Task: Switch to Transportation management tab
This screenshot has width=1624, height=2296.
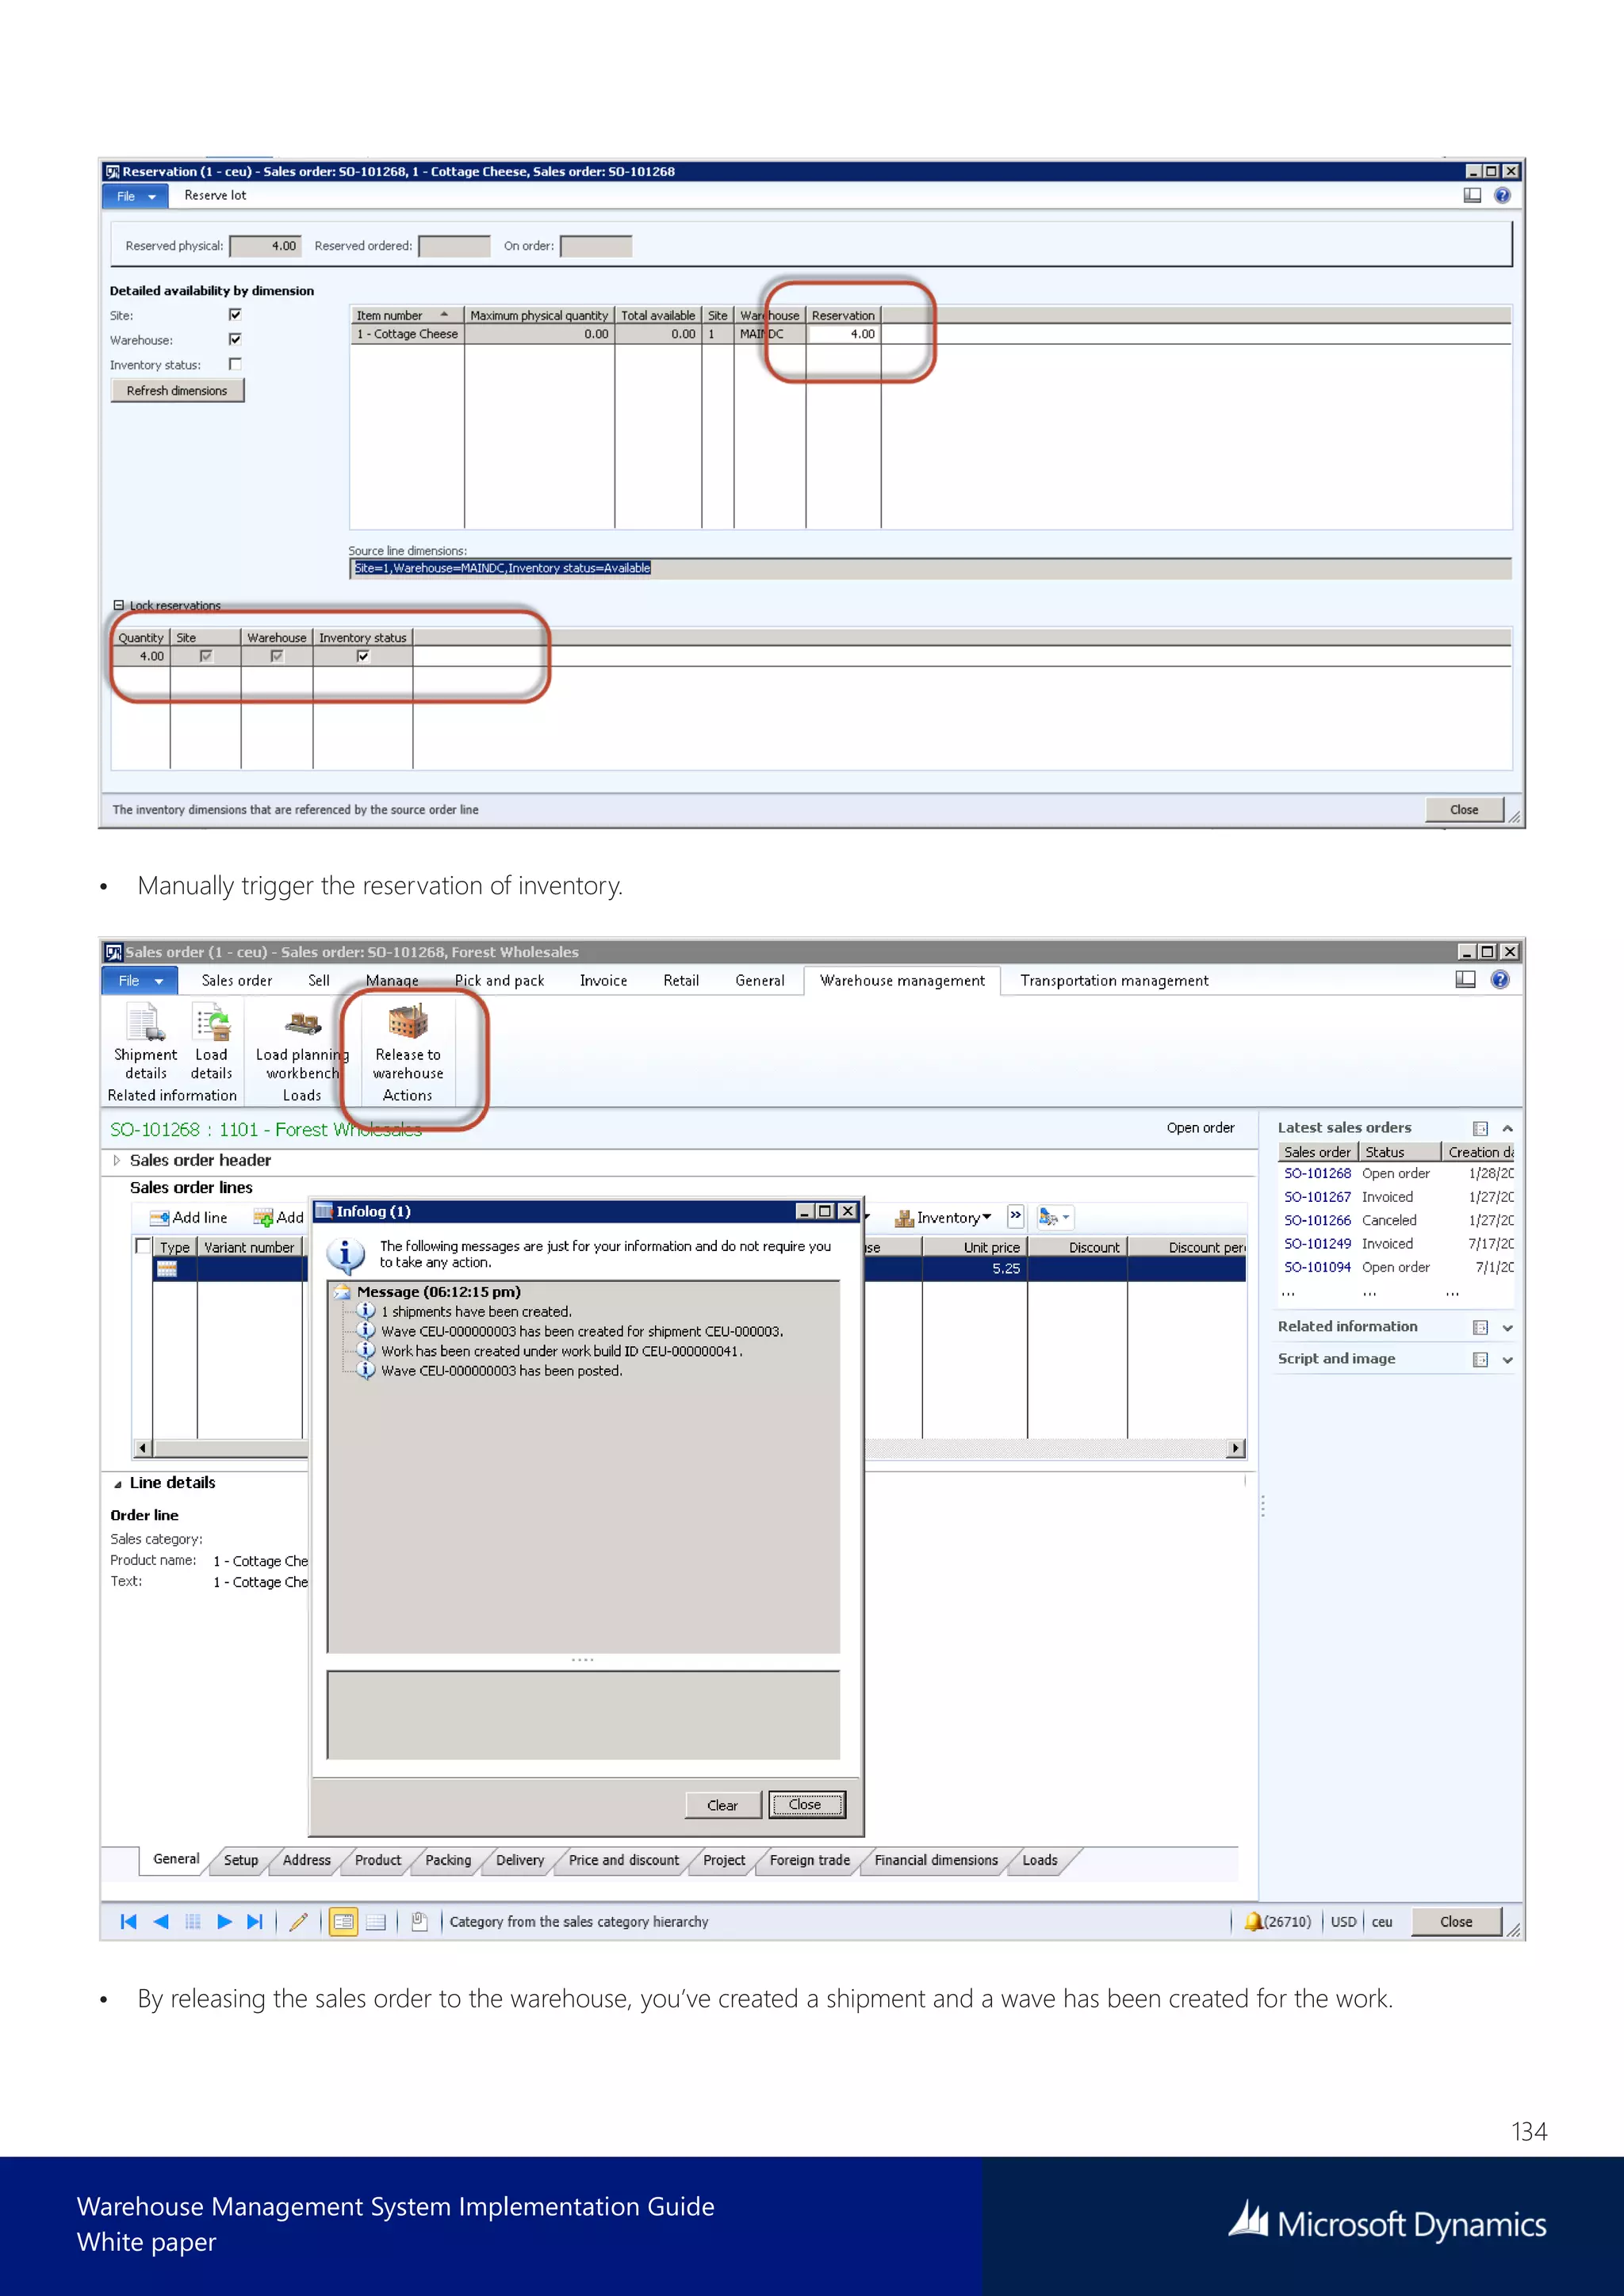Action: coord(1114,980)
